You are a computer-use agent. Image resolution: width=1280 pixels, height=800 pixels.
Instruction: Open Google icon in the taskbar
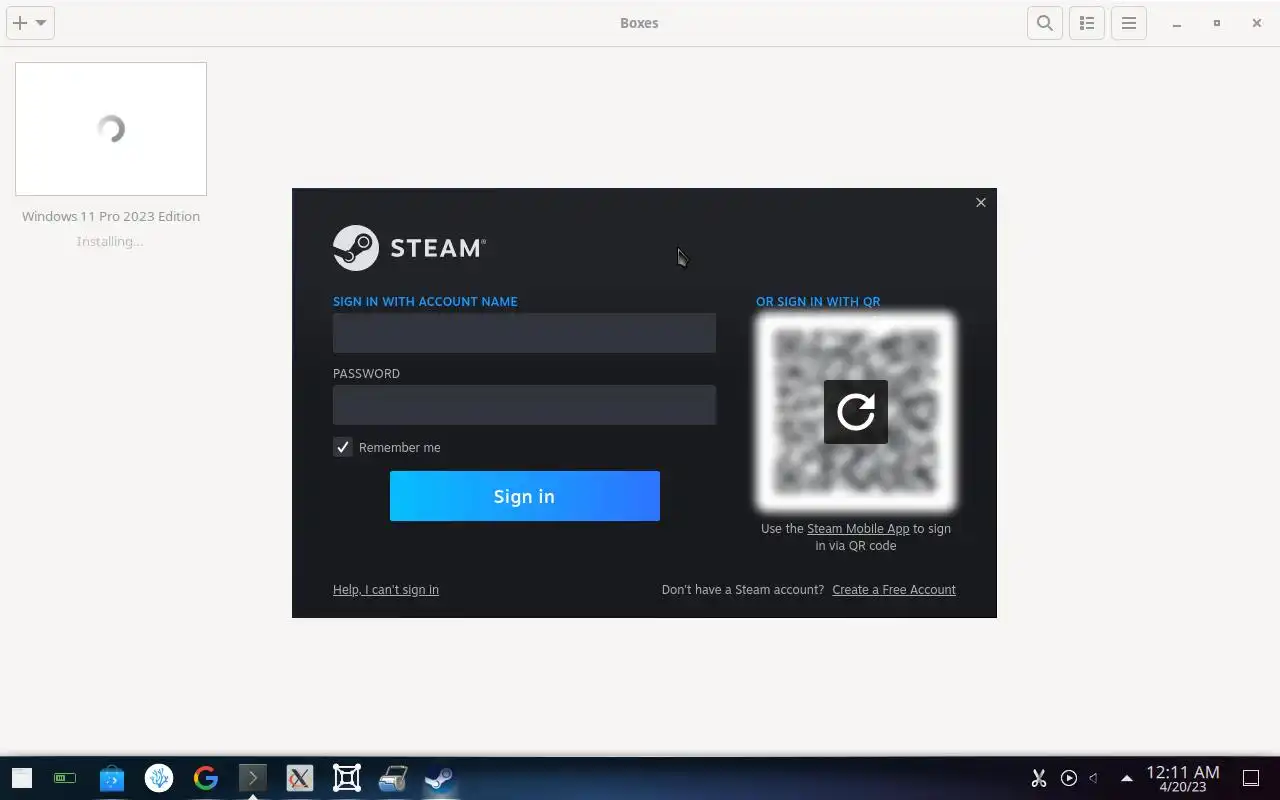(206, 778)
